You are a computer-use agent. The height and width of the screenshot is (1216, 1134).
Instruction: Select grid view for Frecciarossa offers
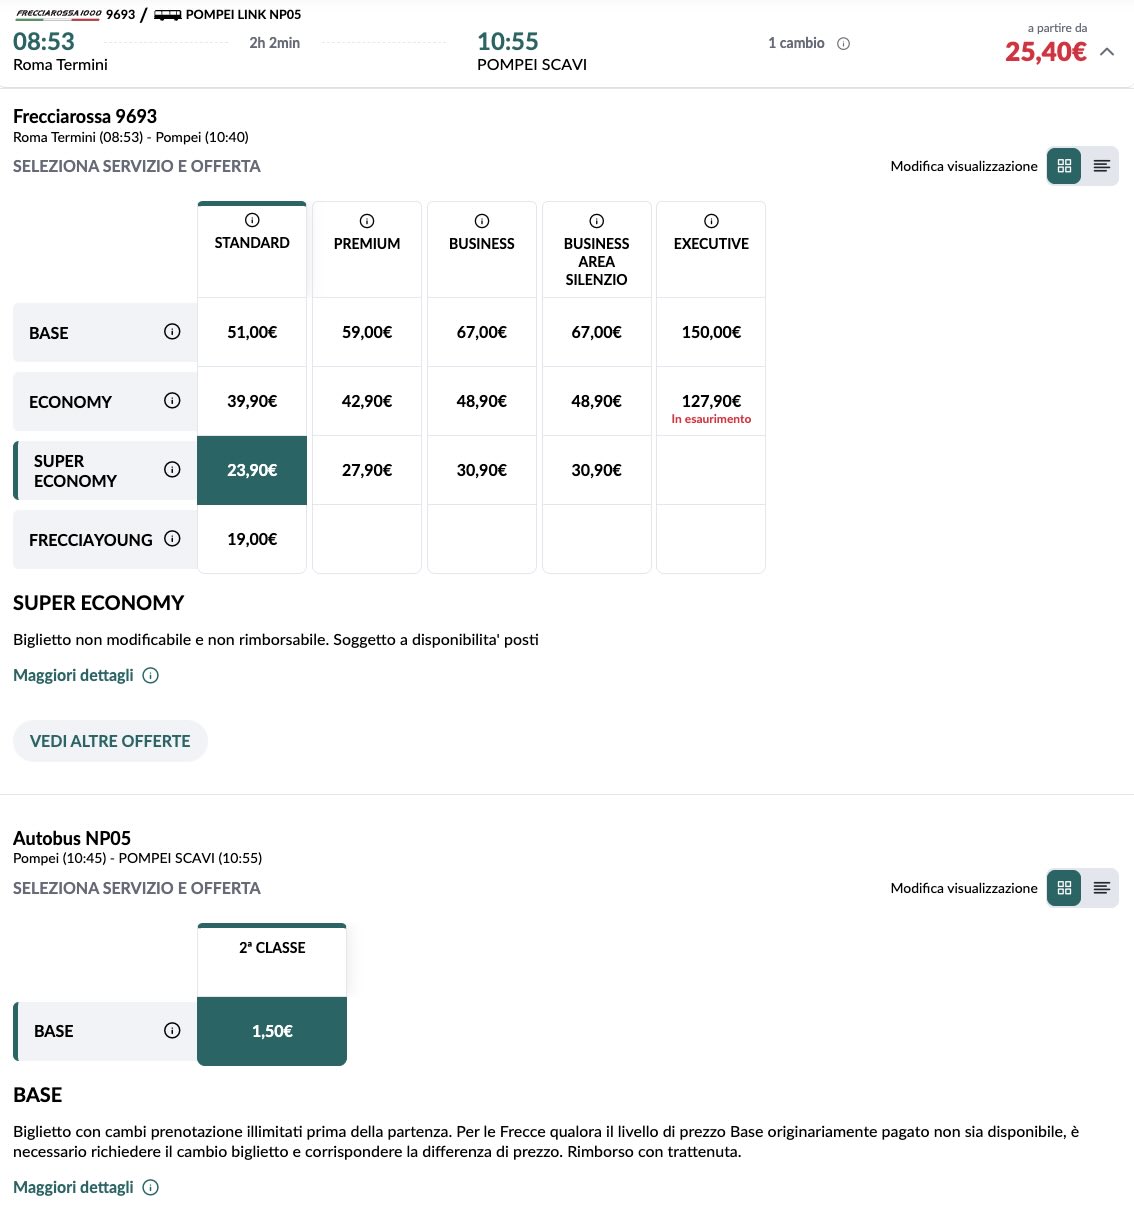1064,166
